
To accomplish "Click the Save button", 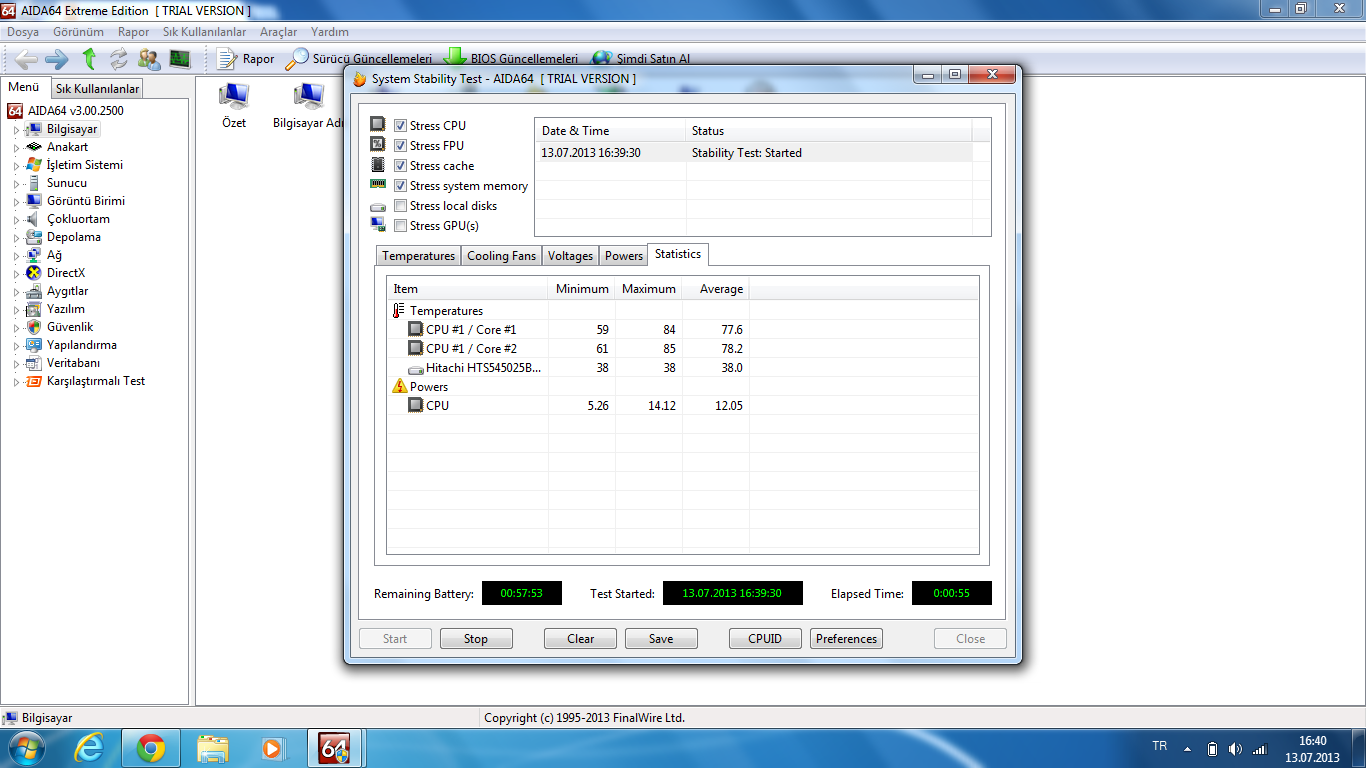I will (x=661, y=639).
